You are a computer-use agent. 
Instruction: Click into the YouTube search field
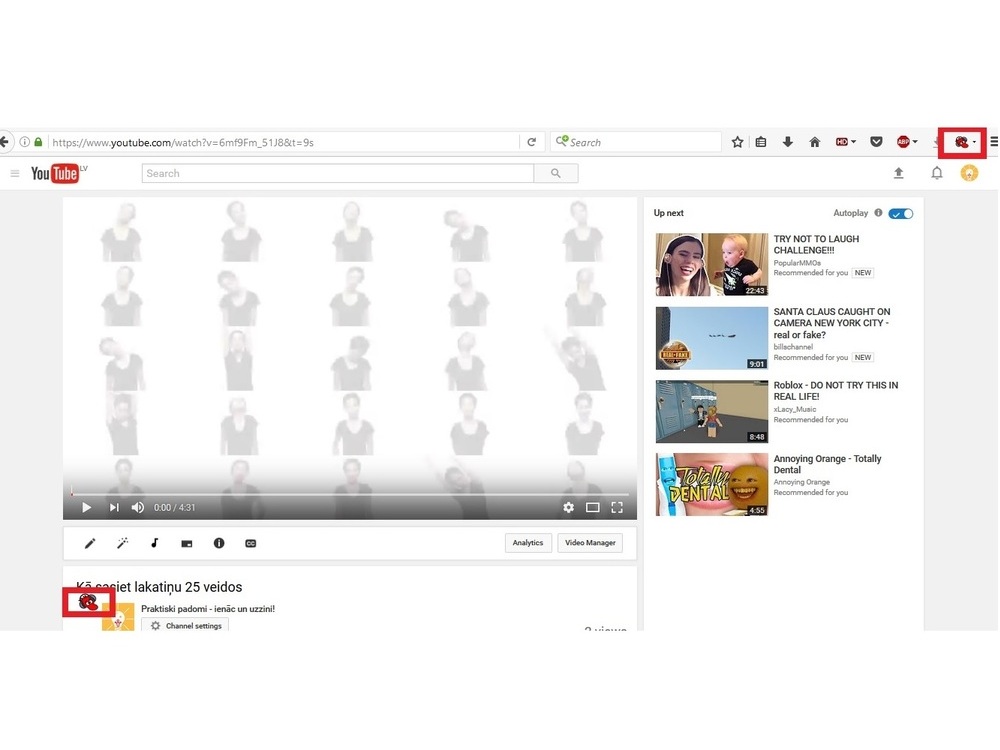point(337,173)
